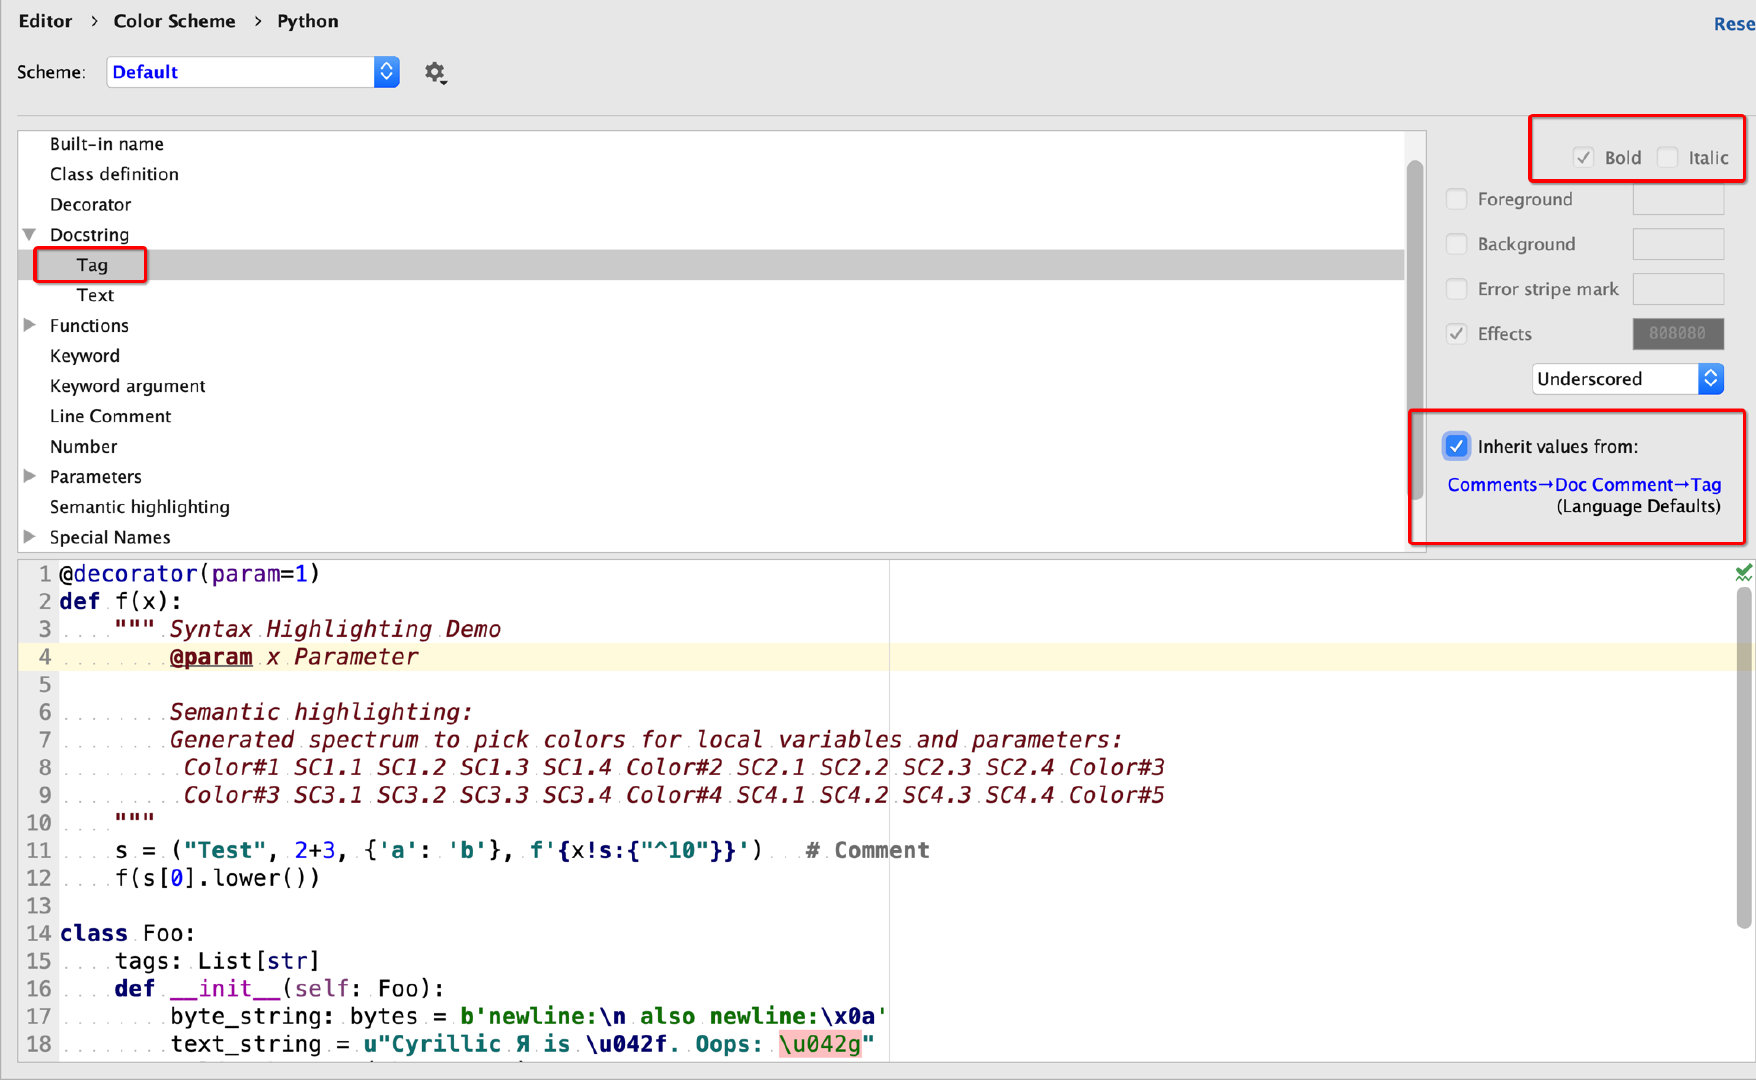This screenshot has width=1756, height=1080.
Task: Click the Reset link
Action: click(1733, 24)
